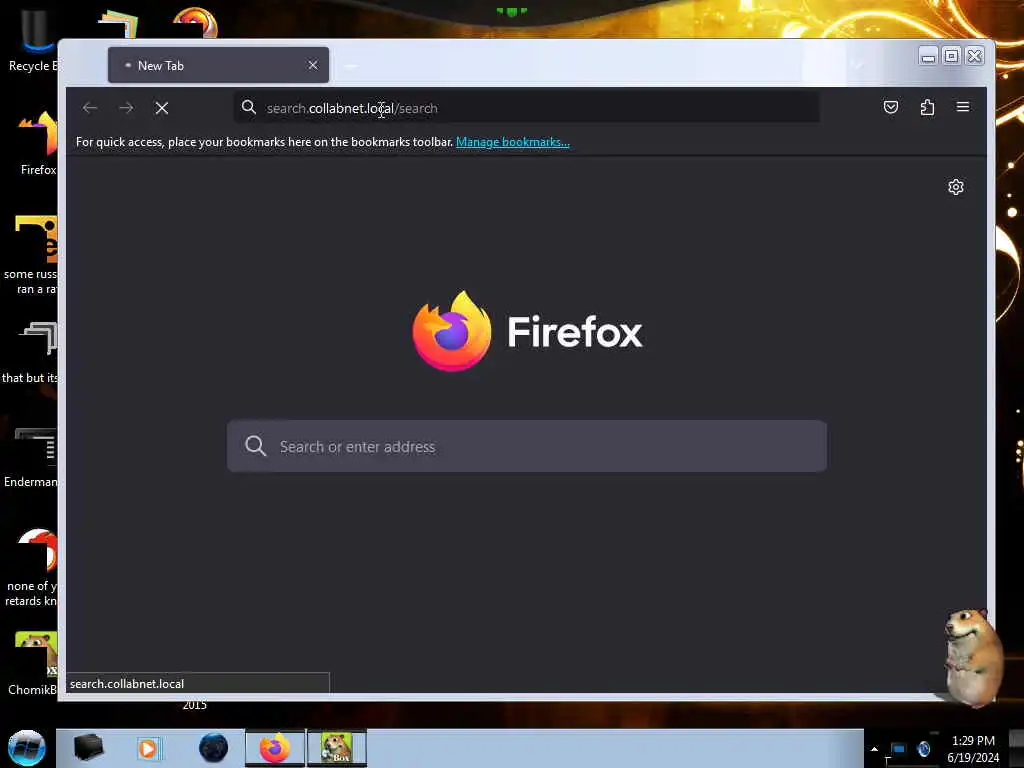
Task: Open the Extensions puzzle icon
Action: tap(927, 107)
